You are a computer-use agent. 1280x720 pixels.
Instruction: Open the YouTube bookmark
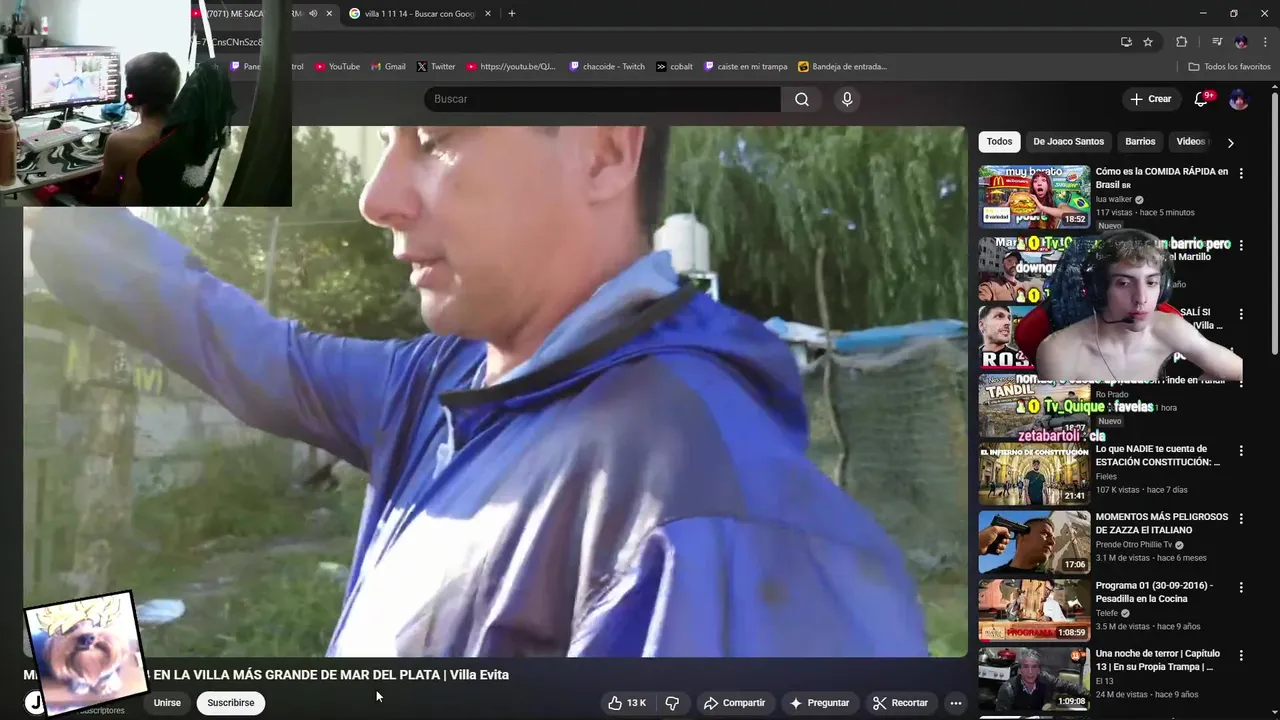(x=337, y=66)
